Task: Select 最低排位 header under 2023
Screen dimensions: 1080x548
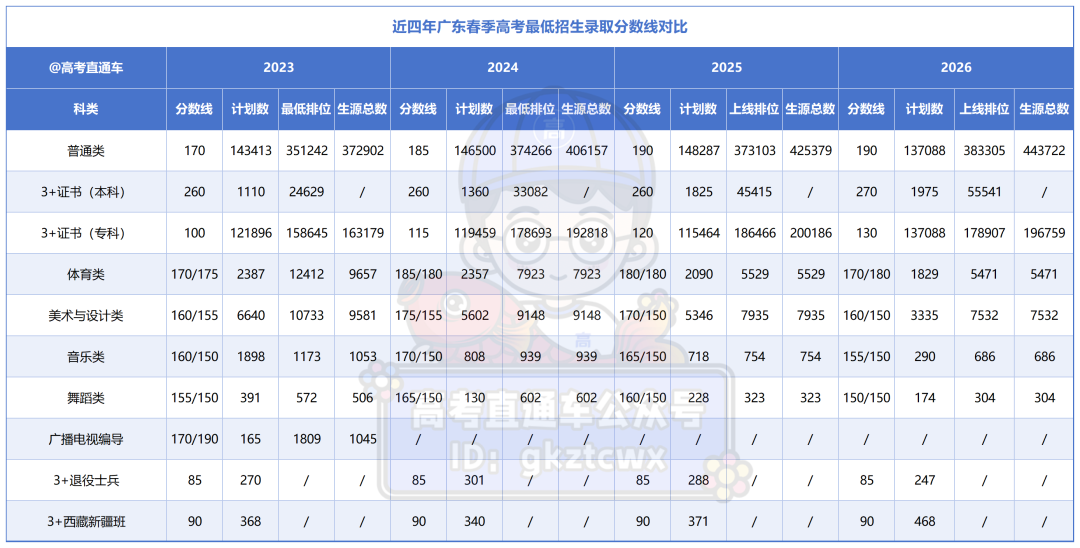Action: click(x=306, y=109)
